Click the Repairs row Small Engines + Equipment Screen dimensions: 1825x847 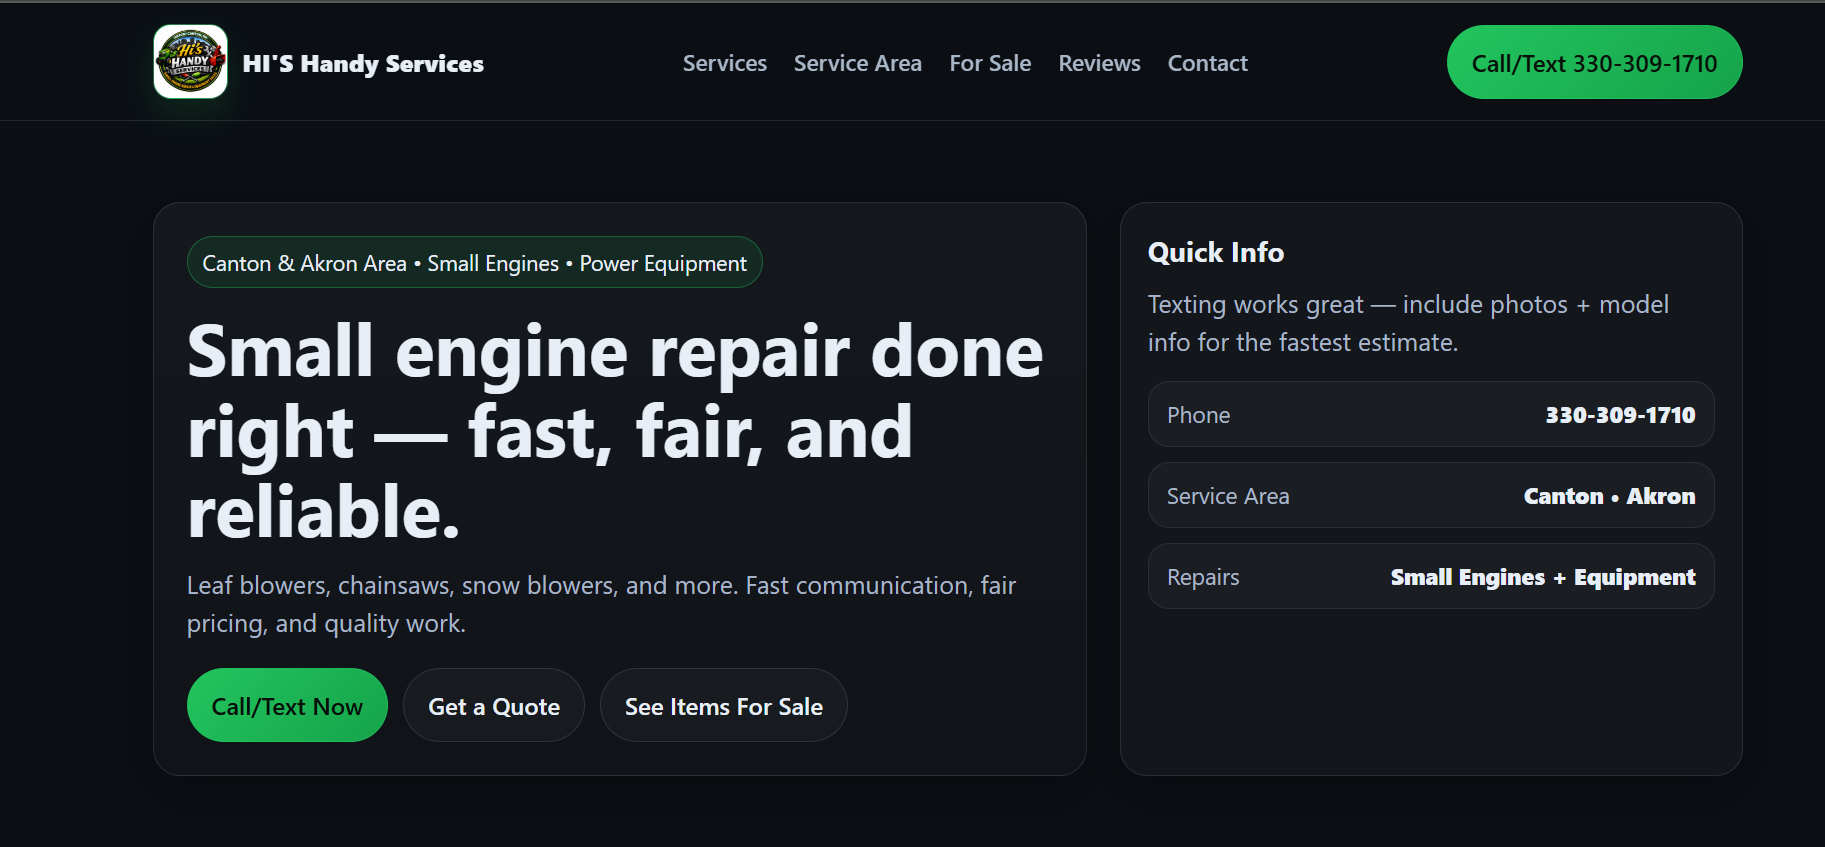1431,576
